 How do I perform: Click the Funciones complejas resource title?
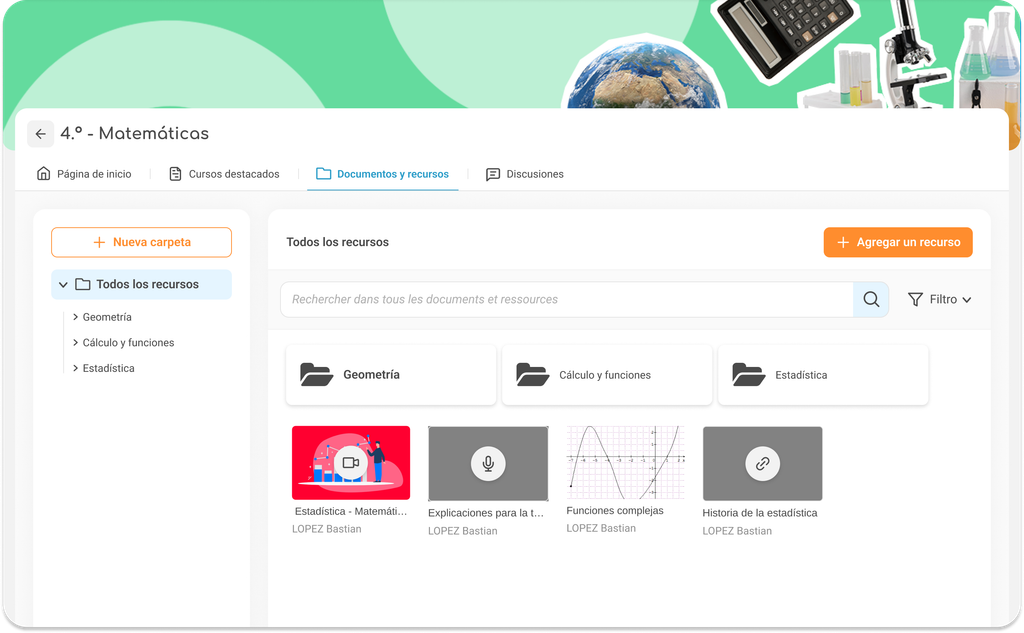tap(615, 510)
